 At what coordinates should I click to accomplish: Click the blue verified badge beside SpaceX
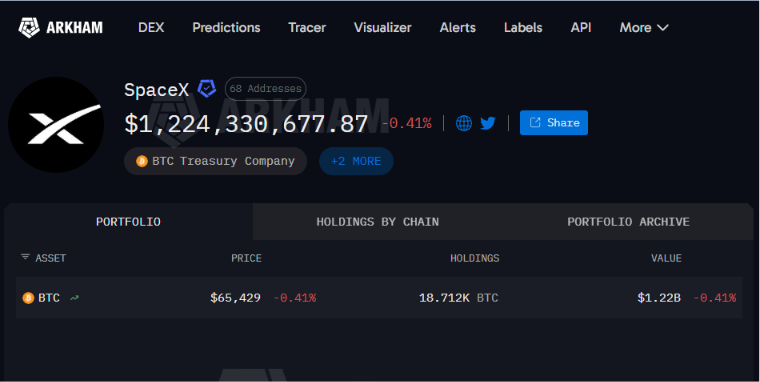(x=207, y=89)
